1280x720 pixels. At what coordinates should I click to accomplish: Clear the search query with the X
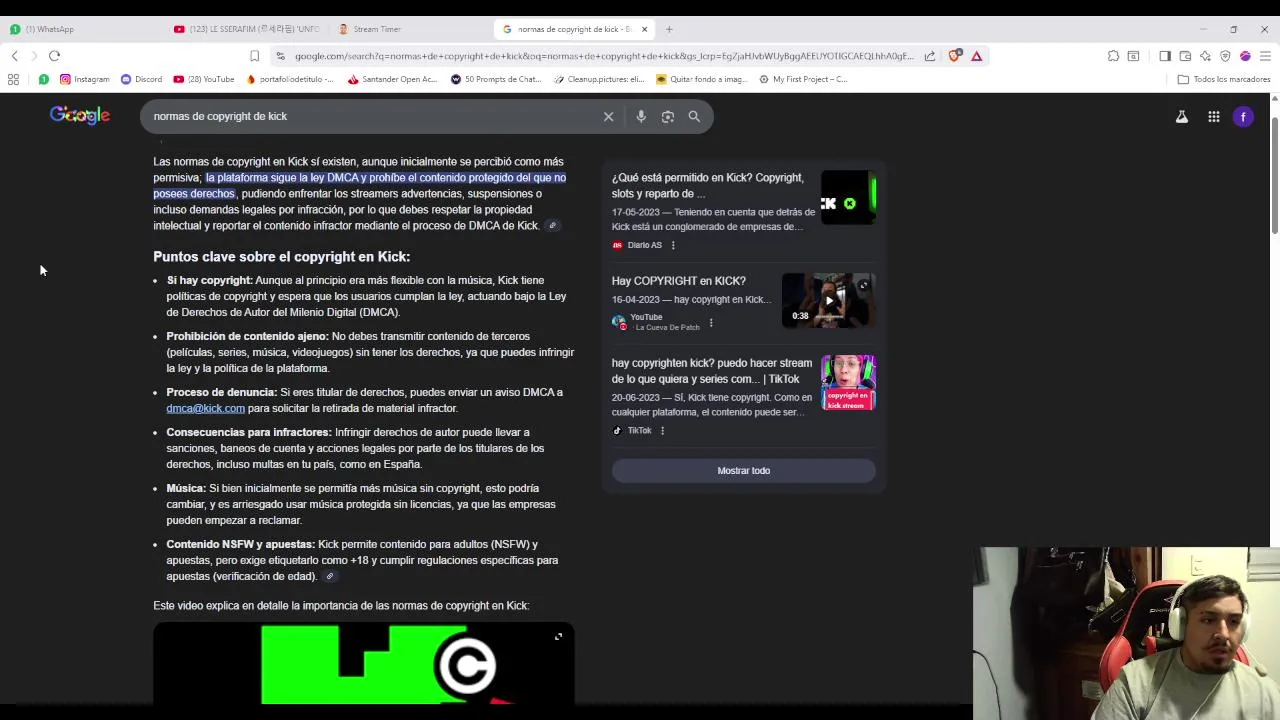[x=608, y=116]
